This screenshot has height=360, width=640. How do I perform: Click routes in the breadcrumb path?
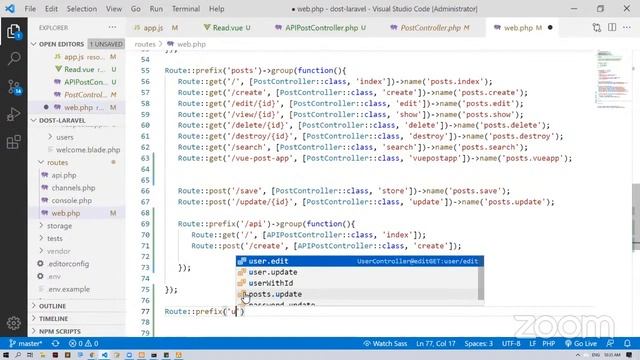pyautogui.click(x=145, y=44)
